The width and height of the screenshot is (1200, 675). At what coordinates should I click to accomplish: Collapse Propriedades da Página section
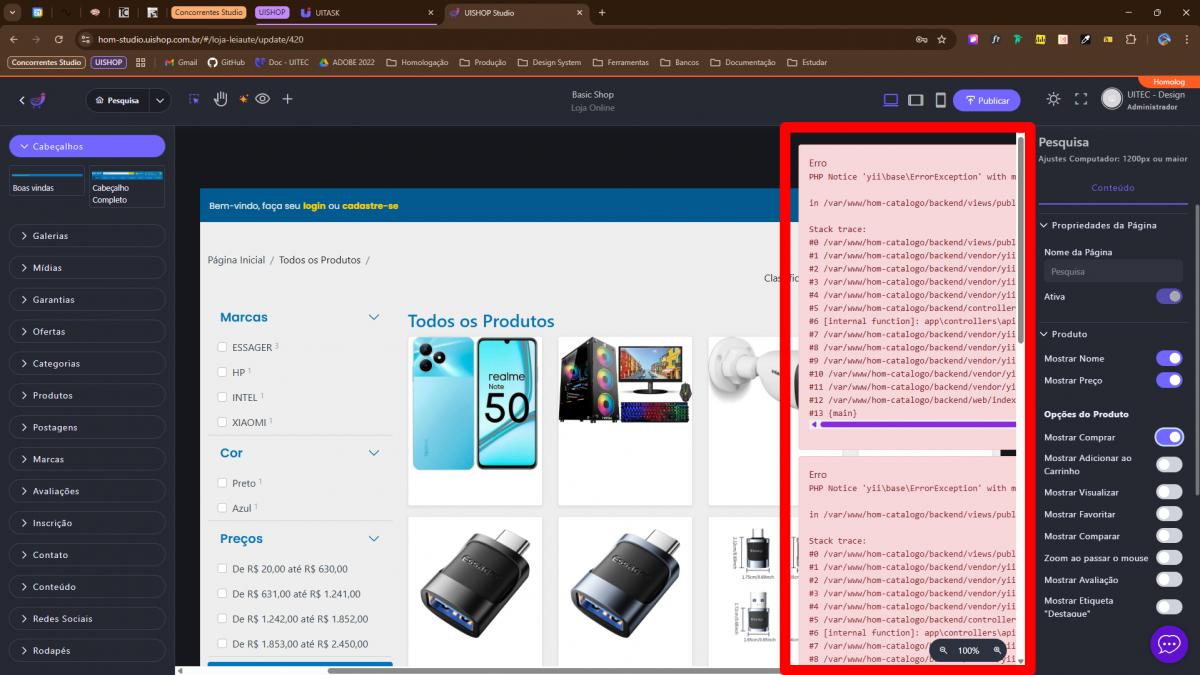[x=1044, y=225]
